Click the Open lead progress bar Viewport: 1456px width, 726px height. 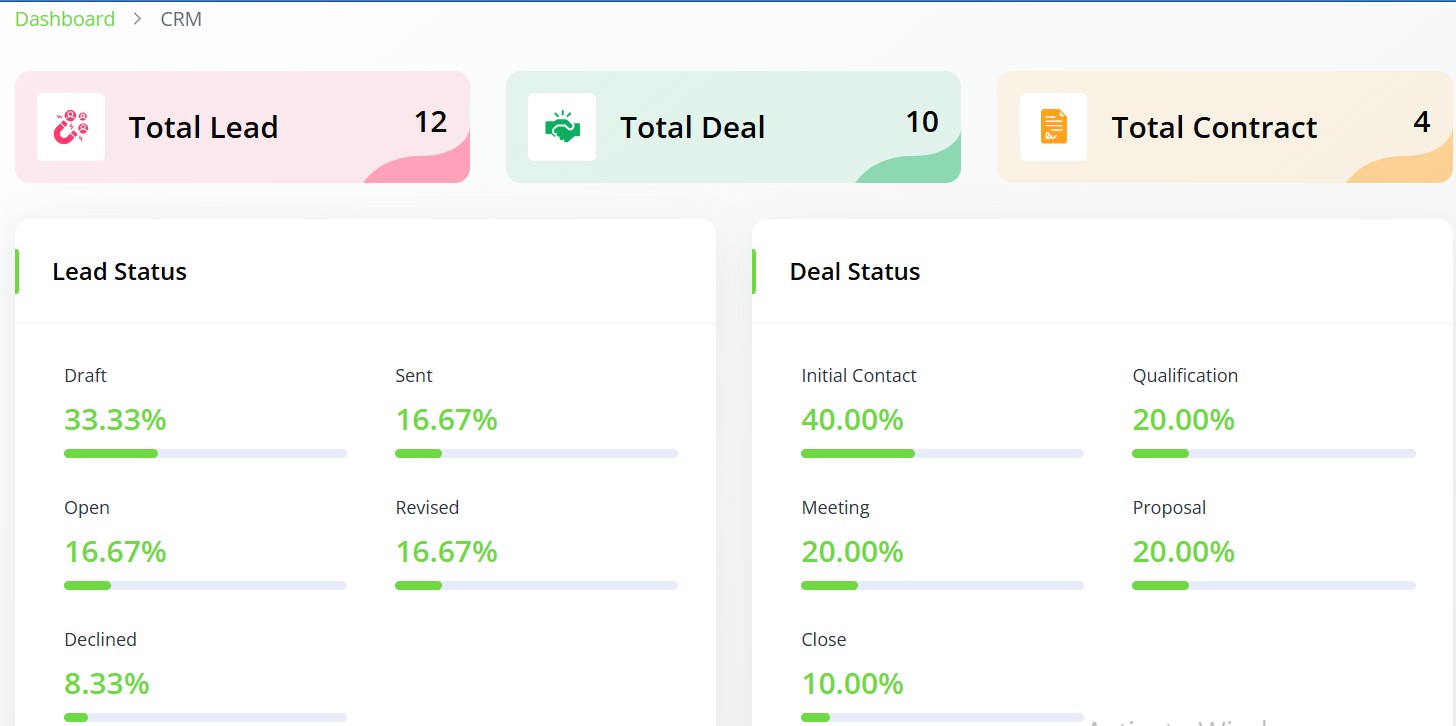point(205,586)
